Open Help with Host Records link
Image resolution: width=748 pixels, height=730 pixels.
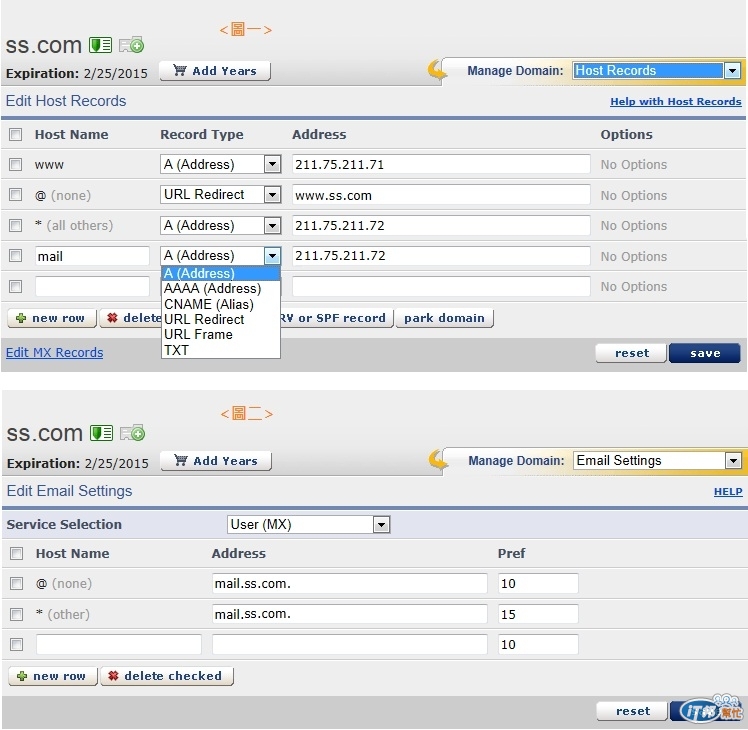[675, 102]
